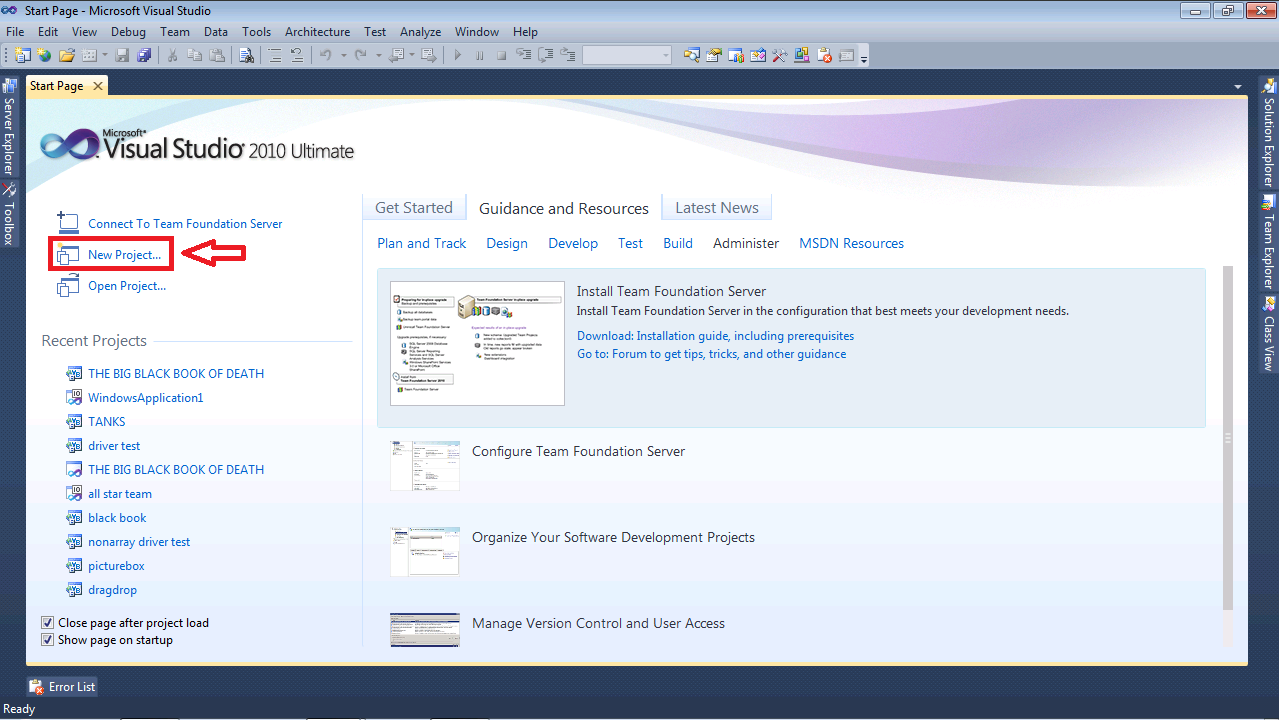Click the Step Out debug icon
The width and height of the screenshot is (1280, 720).
568,55
